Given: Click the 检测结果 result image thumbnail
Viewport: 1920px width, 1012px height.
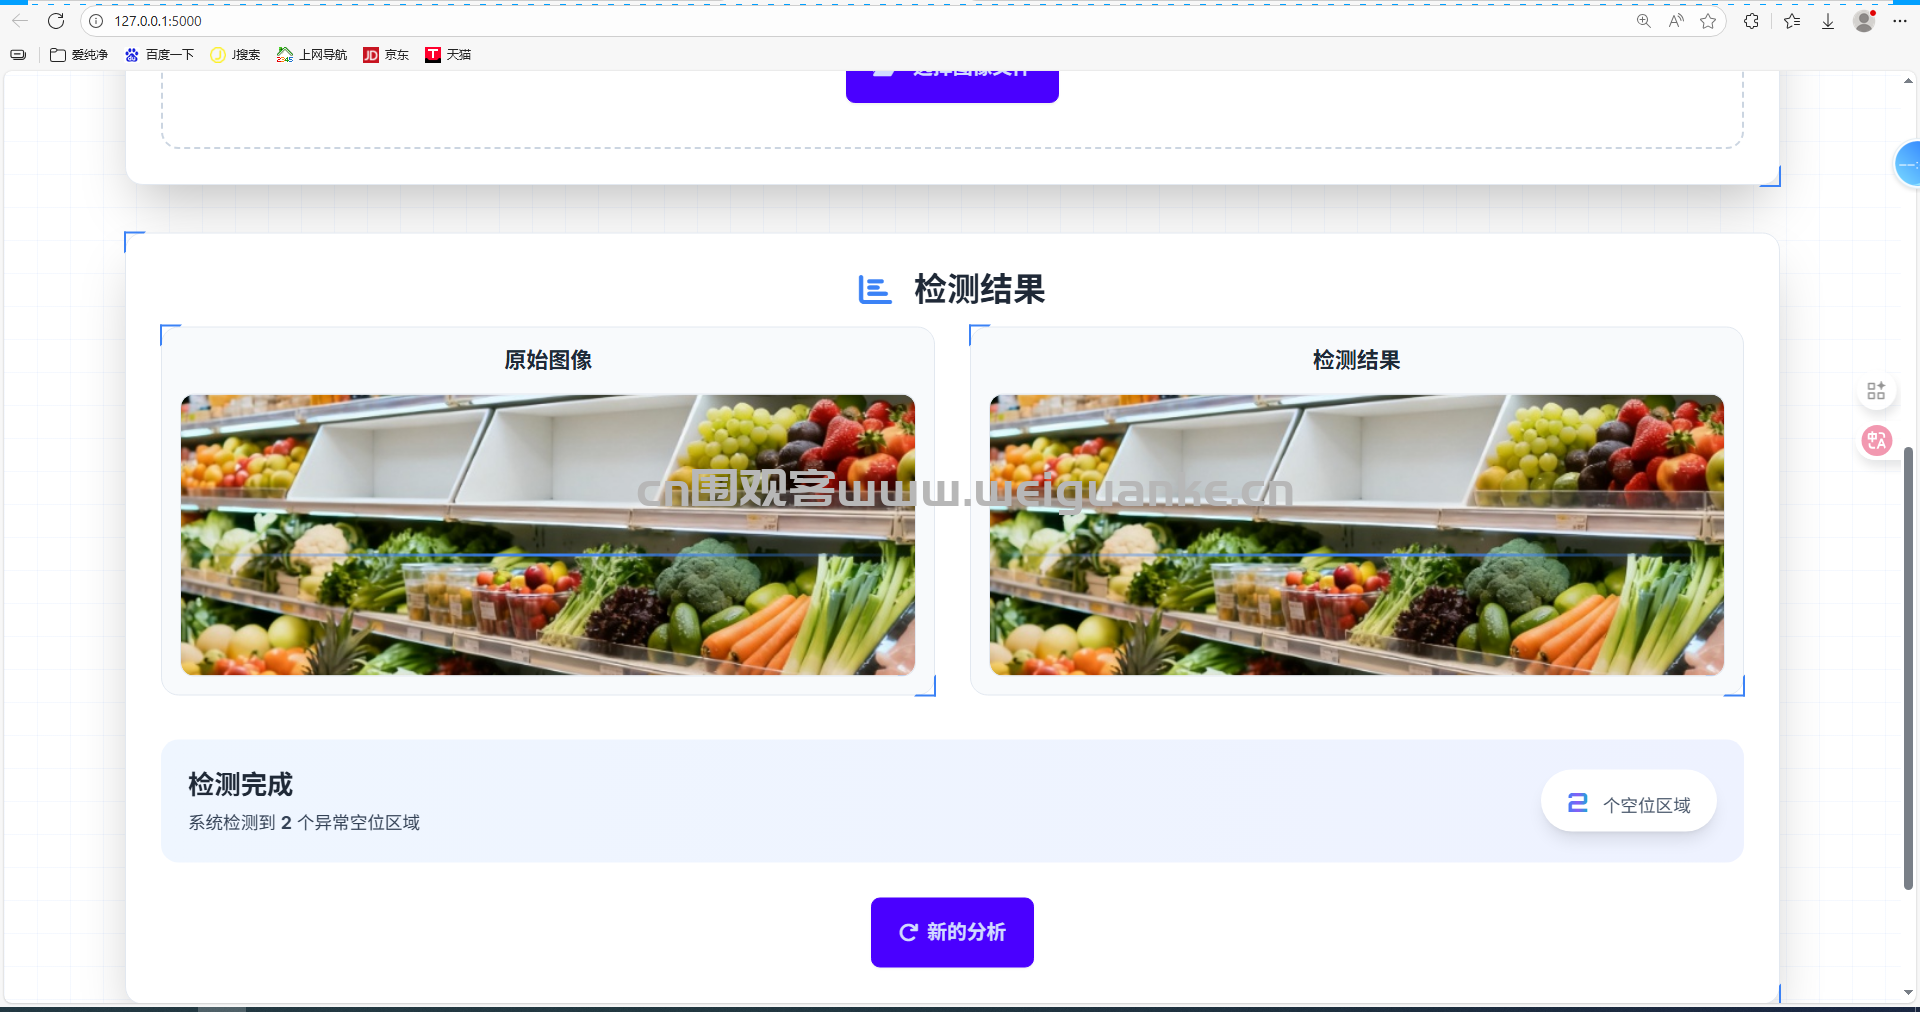Looking at the screenshot, I should (x=1356, y=535).
